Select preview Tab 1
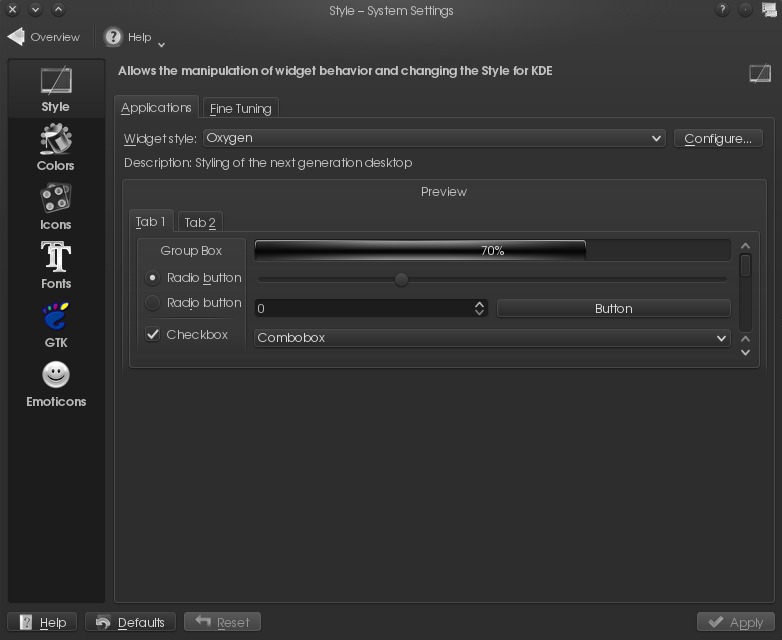Image resolution: width=782 pixels, height=640 pixels. tap(151, 221)
